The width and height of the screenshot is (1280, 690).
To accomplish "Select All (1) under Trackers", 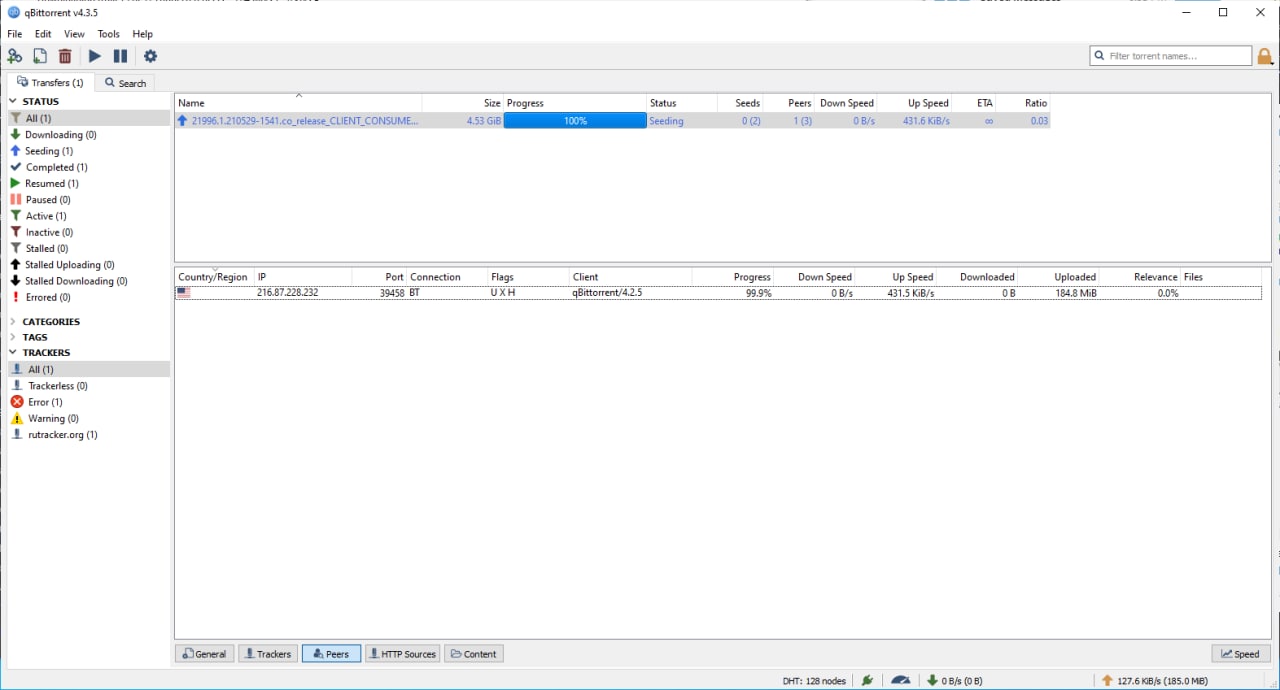I will coord(88,369).
